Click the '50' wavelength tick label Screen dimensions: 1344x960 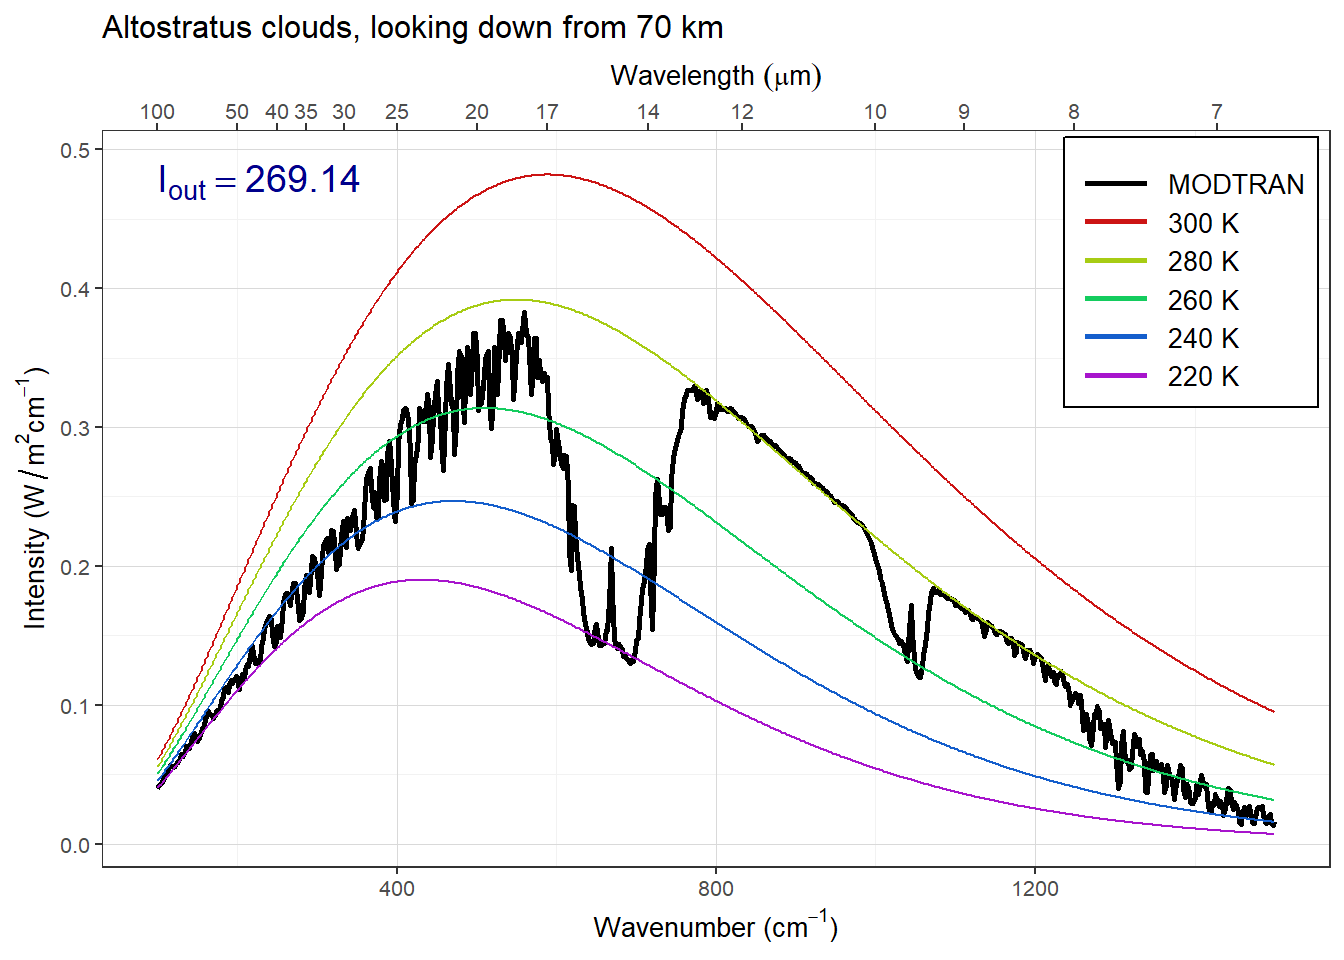coord(237,112)
